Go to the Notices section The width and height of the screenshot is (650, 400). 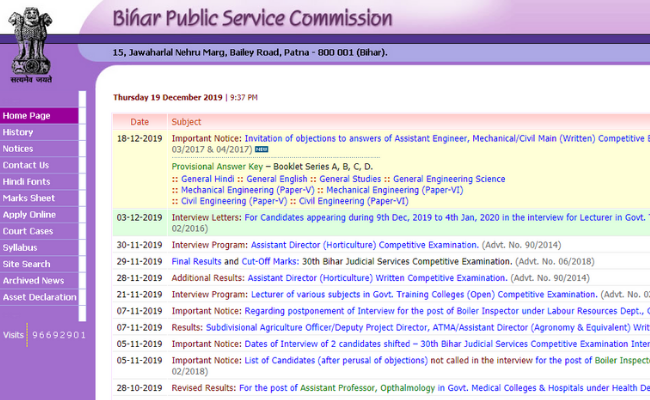click(18, 148)
